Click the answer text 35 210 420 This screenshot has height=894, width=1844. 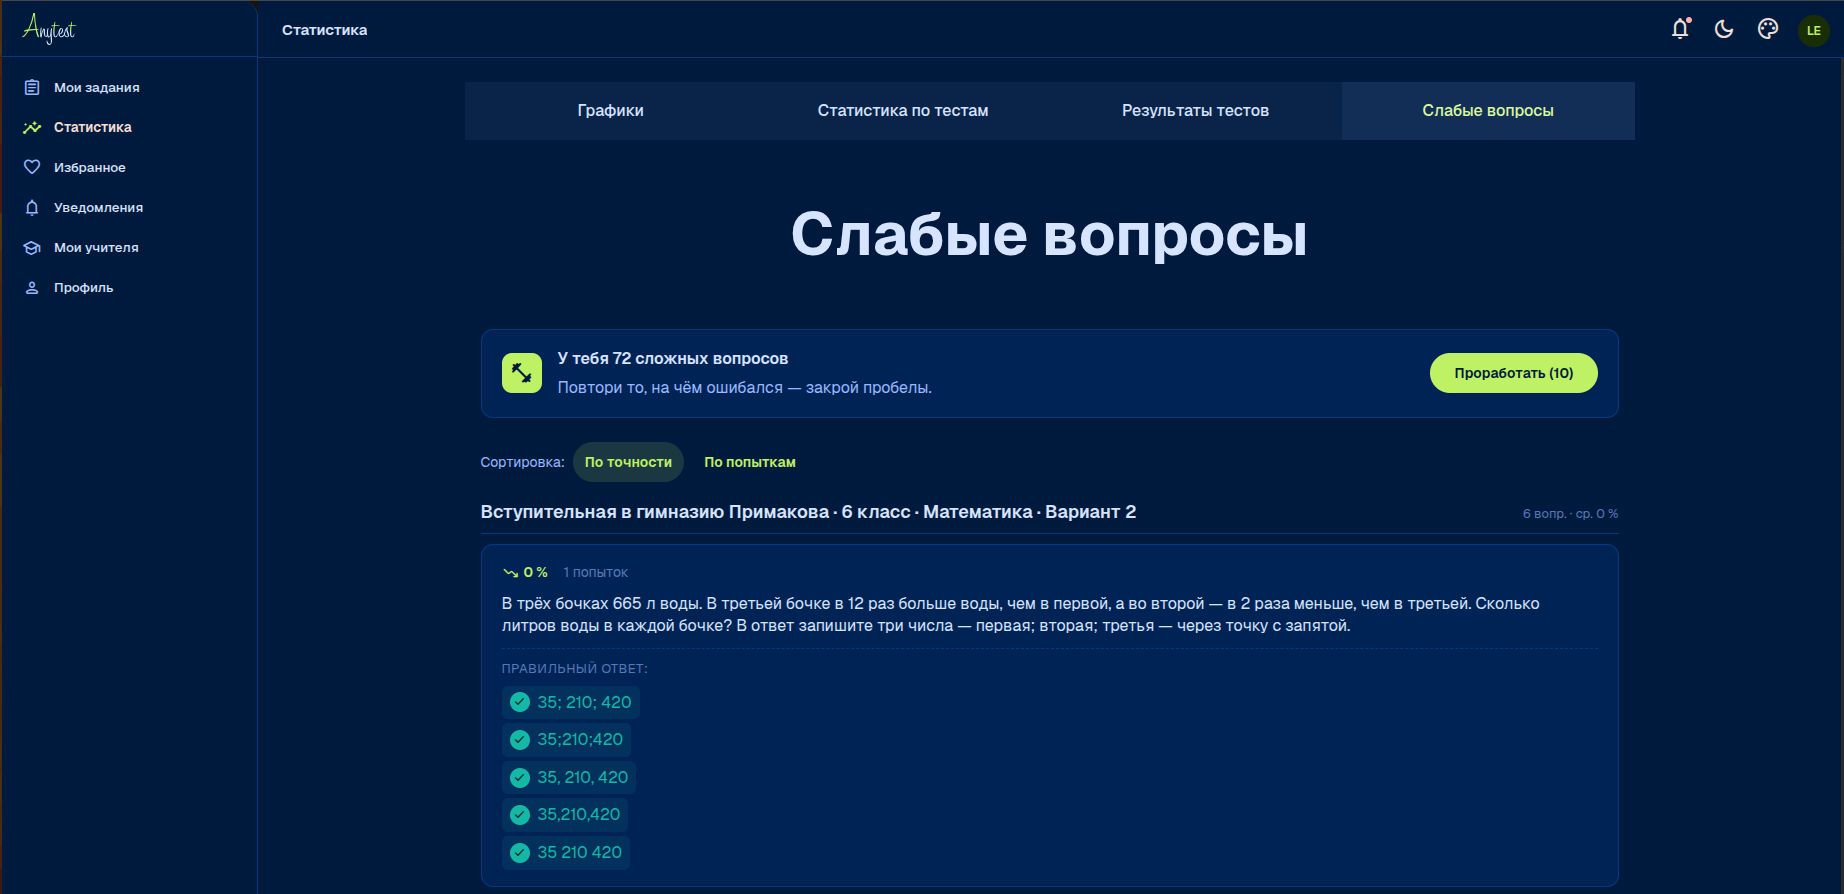(580, 853)
